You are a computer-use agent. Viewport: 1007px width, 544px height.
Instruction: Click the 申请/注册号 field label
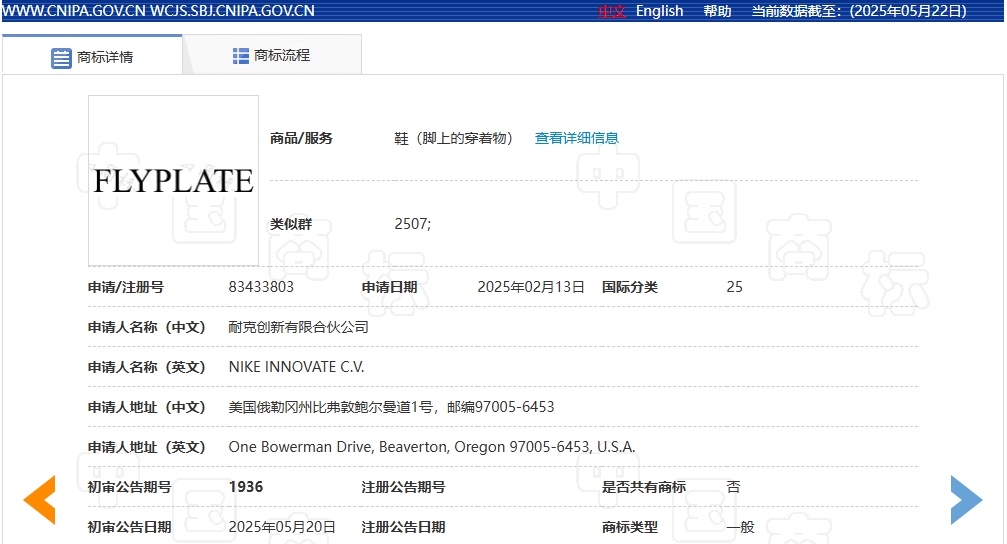pyautogui.click(x=126, y=287)
